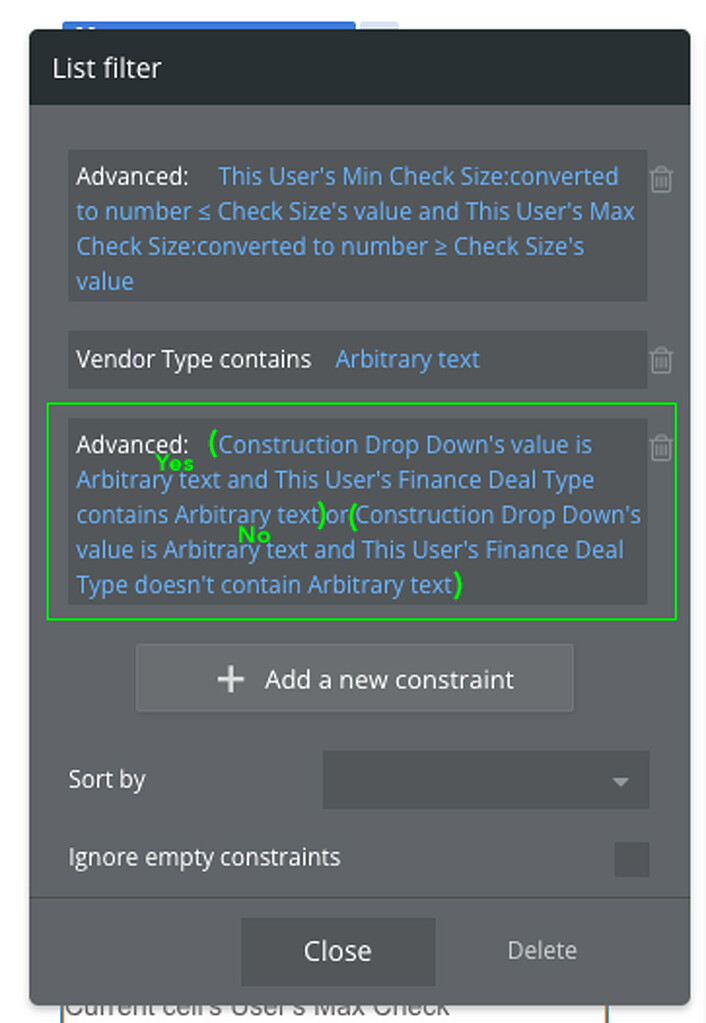Screen dimensions: 706x1023
Task: Delete the Construction Drop Down constraint via trash icon
Action: coord(661,450)
